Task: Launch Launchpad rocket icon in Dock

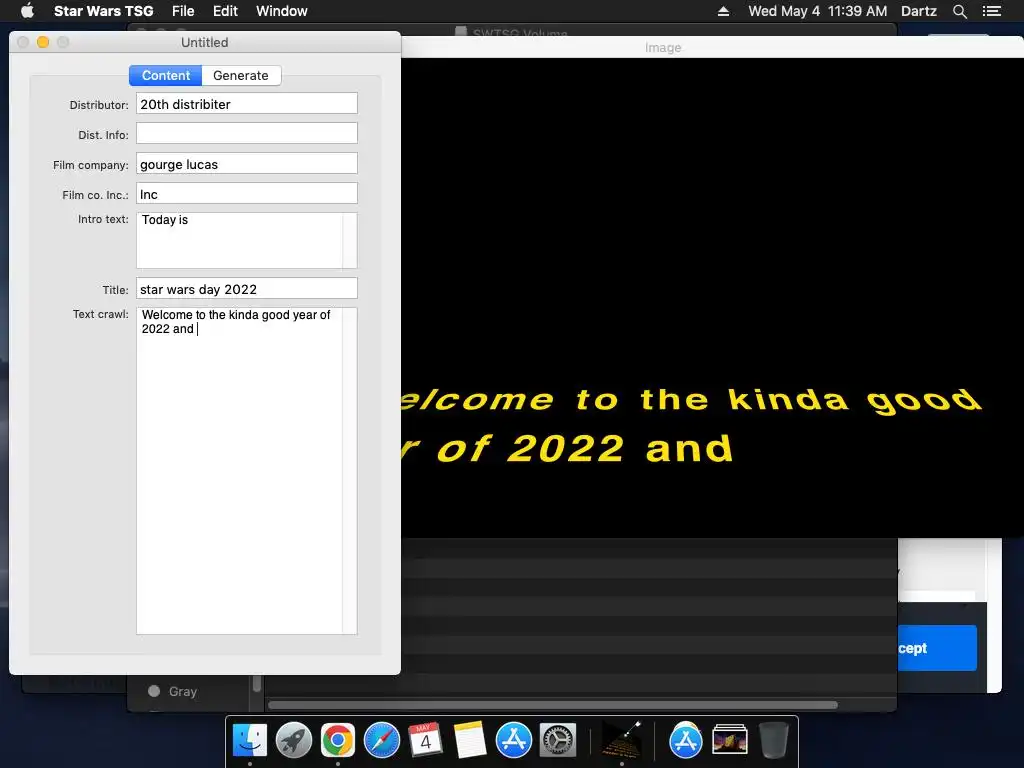Action: coord(294,741)
